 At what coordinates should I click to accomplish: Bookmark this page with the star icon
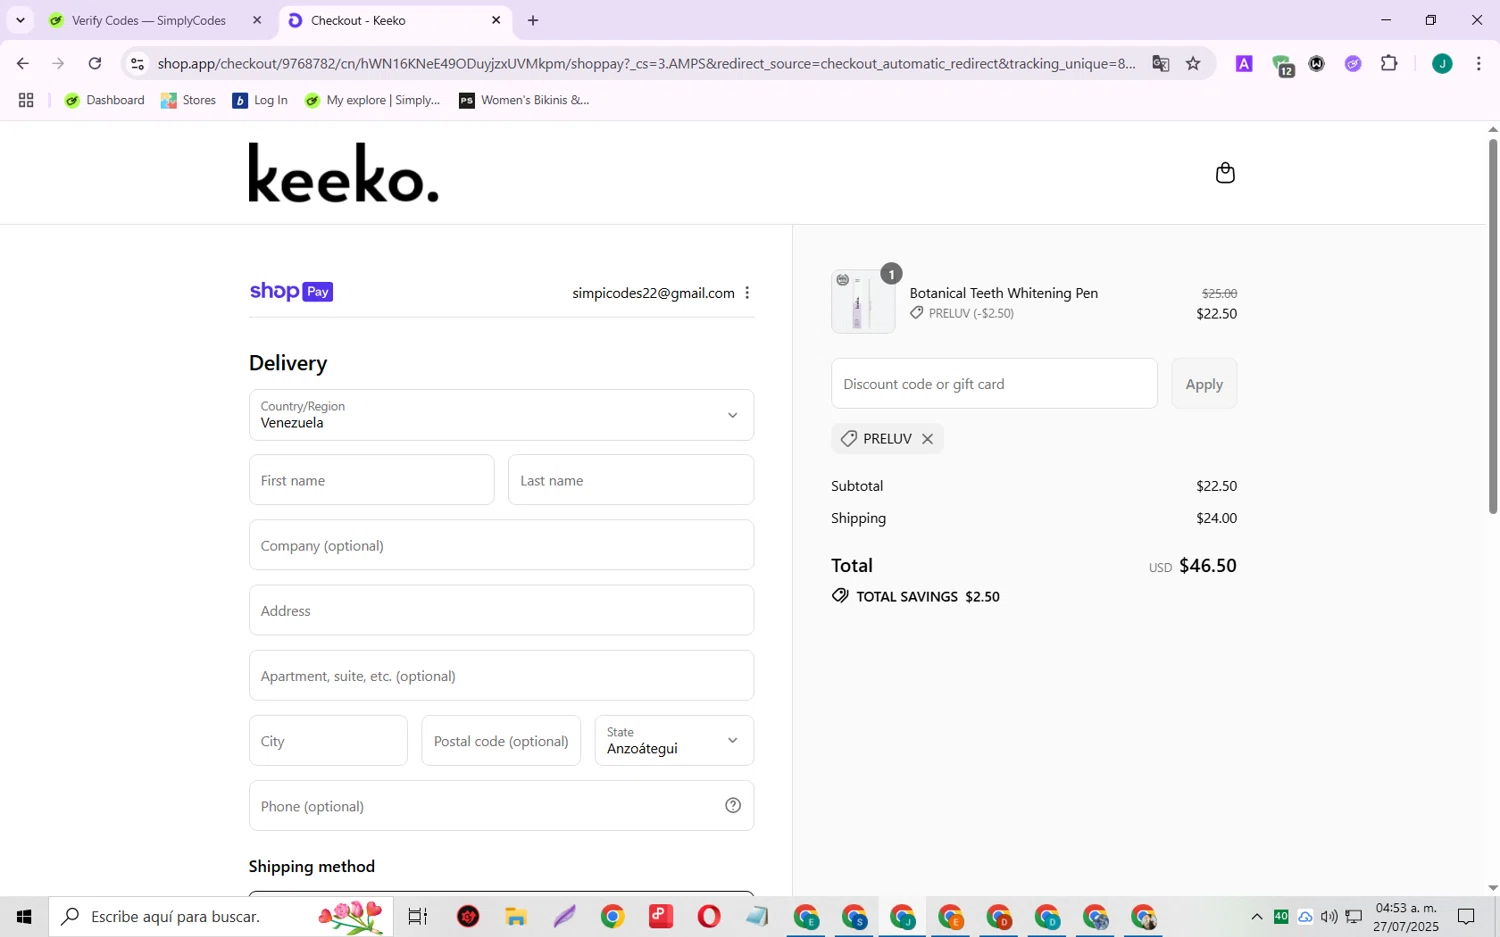(x=1193, y=63)
